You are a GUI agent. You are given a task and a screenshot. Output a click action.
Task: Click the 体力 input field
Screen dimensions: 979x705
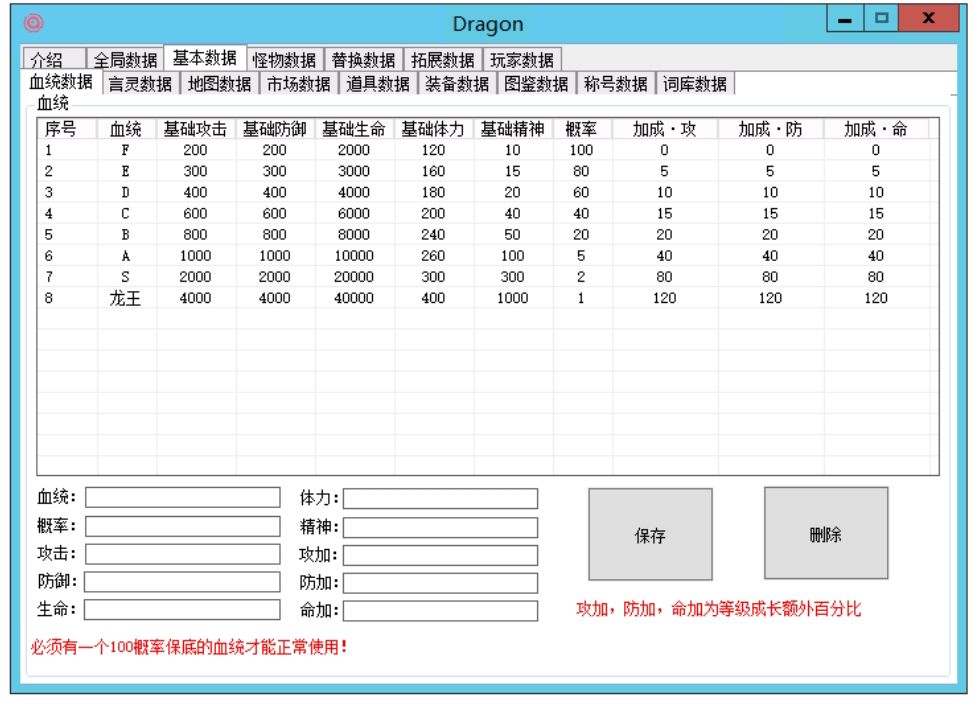(440, 499)
